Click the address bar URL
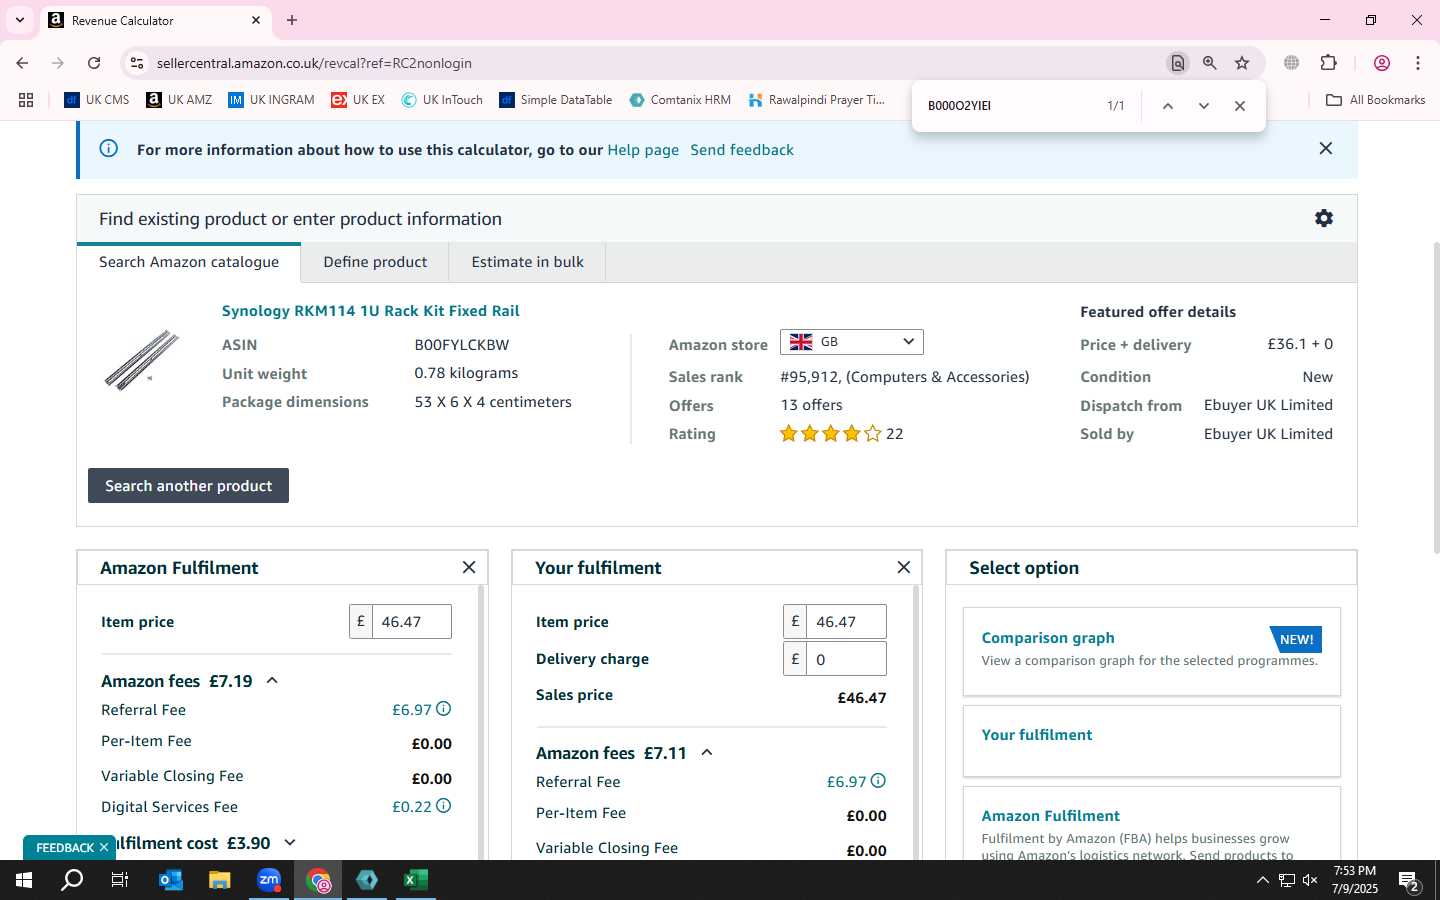 point(314,63)
